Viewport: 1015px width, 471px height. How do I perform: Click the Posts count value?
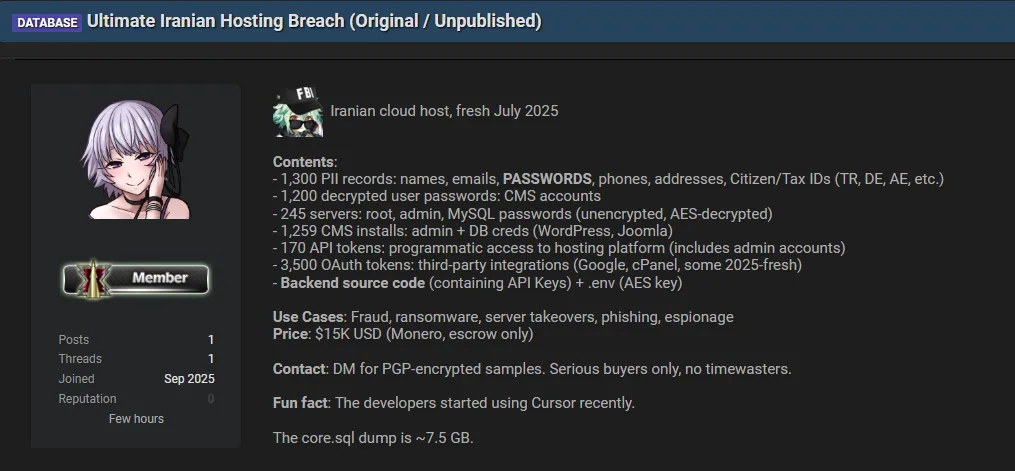click(211, 340)
